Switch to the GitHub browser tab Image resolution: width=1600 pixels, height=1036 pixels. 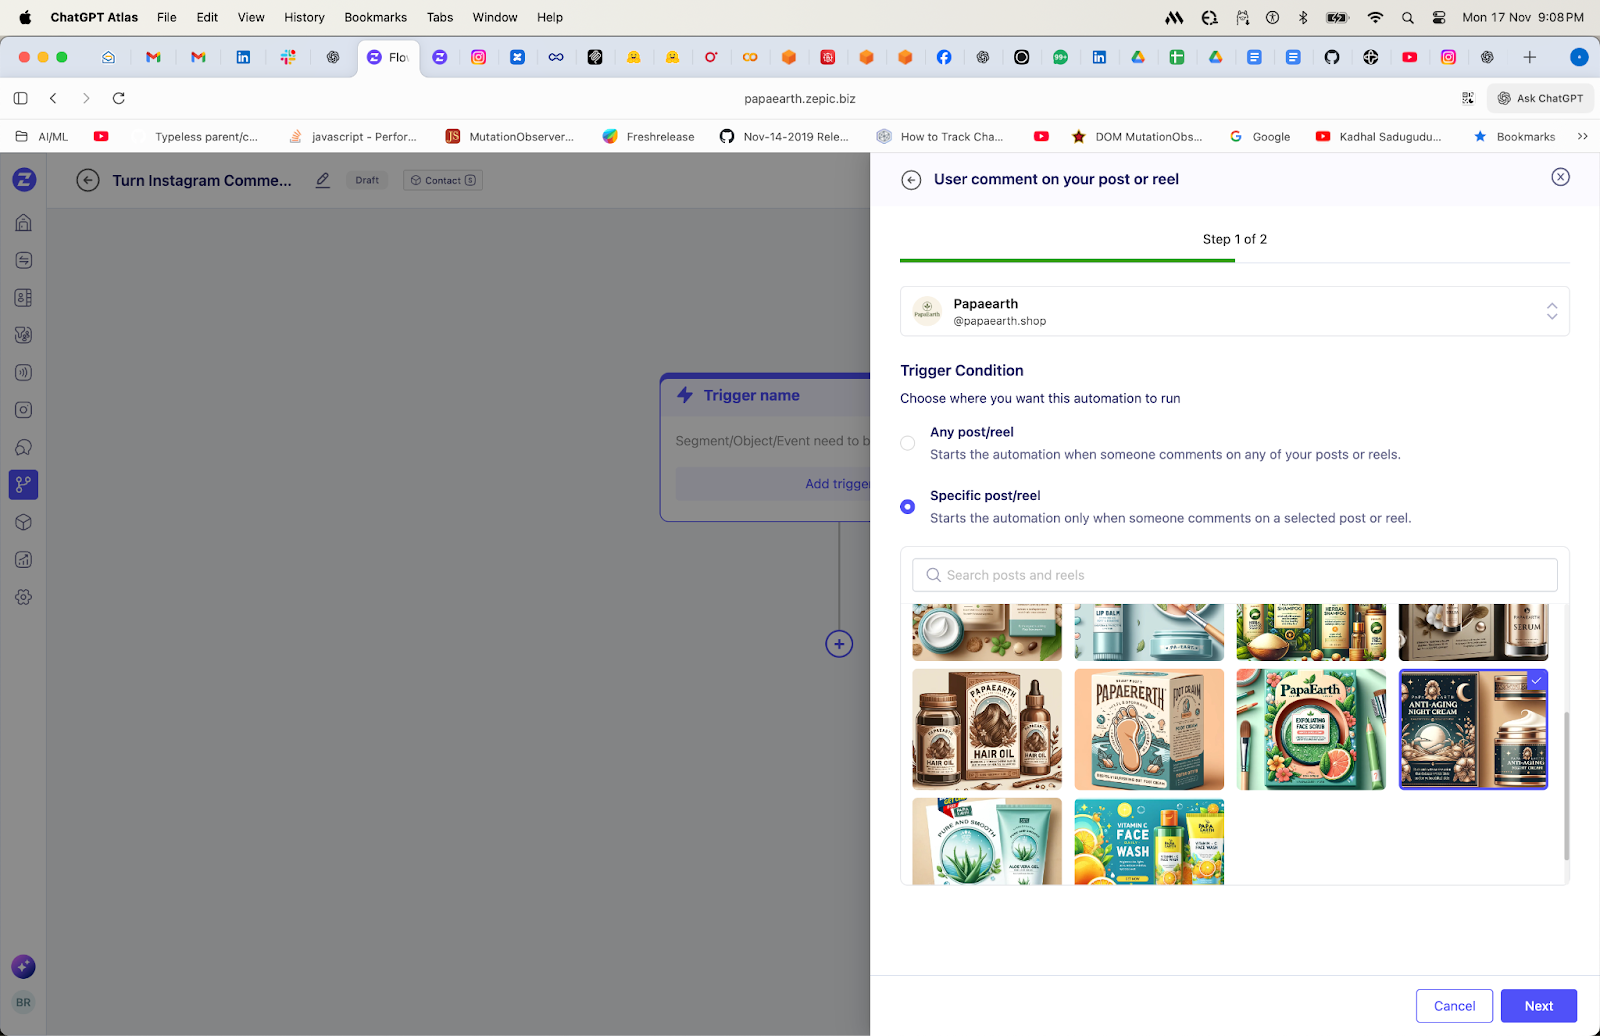(1332, 57)
